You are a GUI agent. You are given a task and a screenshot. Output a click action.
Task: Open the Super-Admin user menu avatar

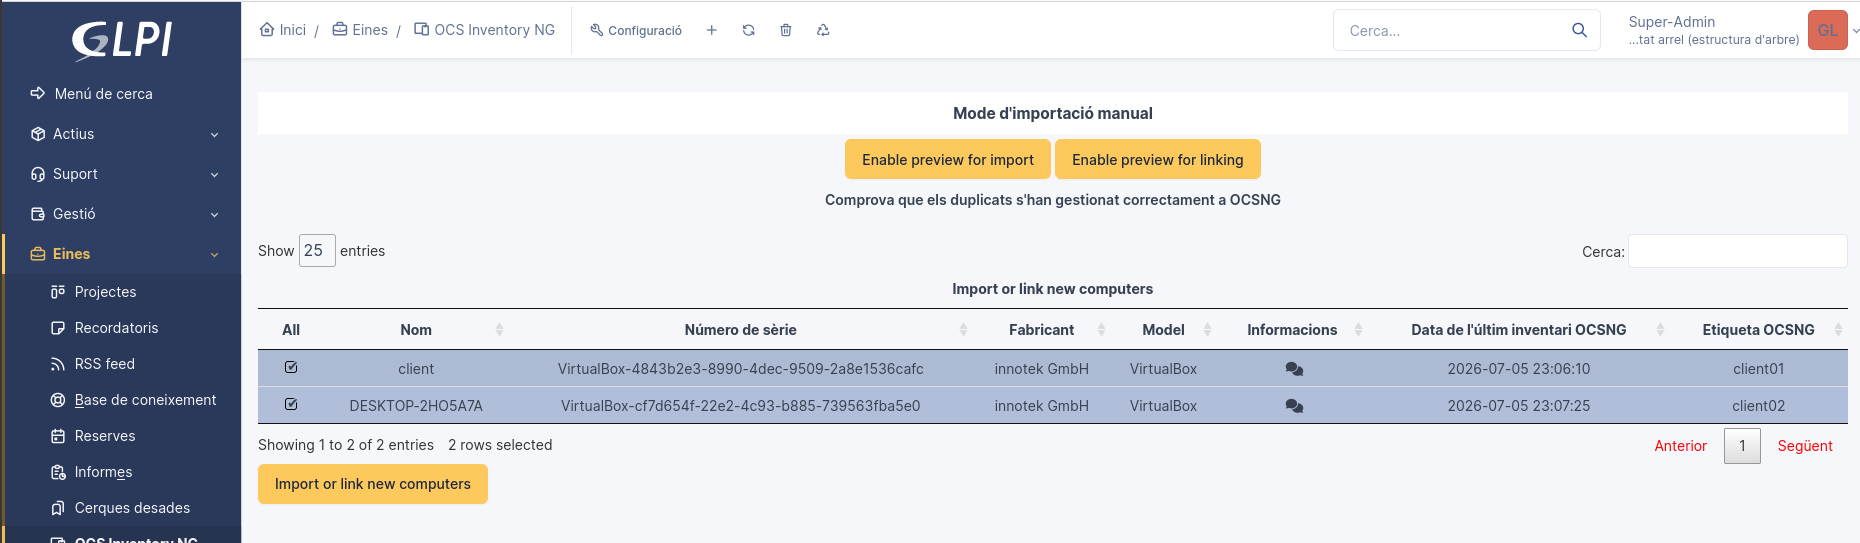click(1828, 30)
